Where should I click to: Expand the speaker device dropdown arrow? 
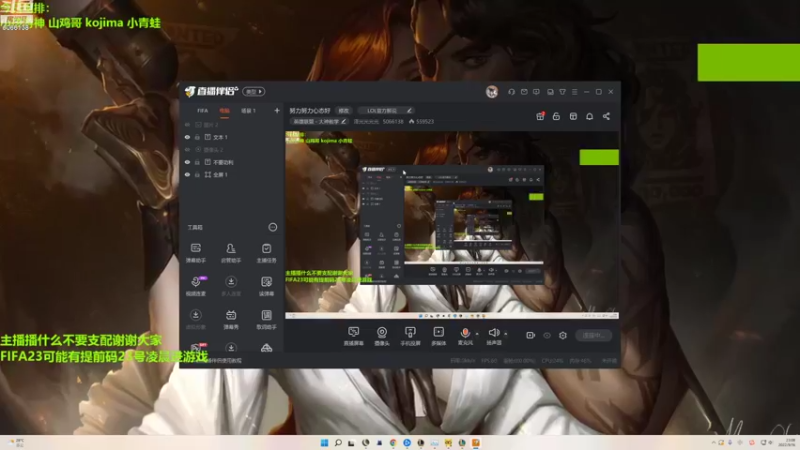506,334
